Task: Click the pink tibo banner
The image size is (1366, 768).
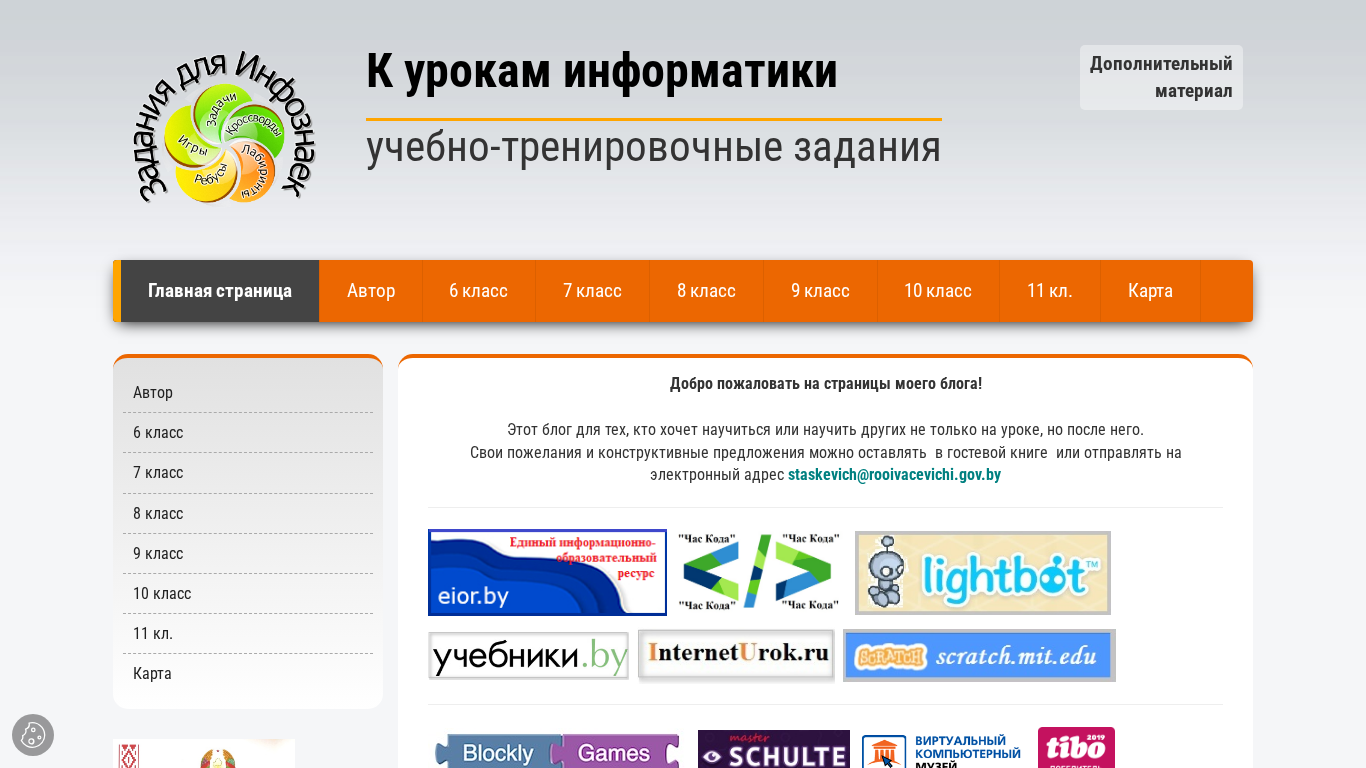Action: 1076,748
